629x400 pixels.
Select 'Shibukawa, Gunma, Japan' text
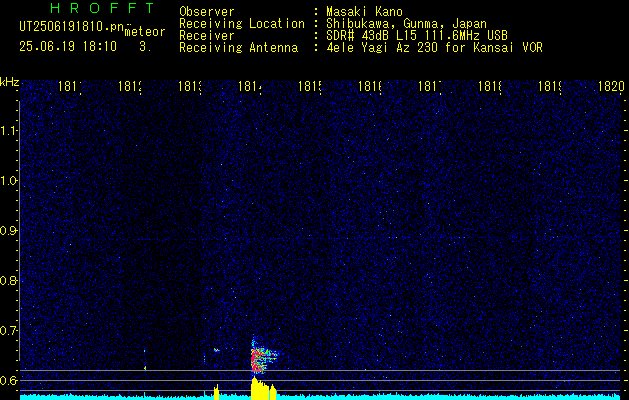[x=406, y=24]
